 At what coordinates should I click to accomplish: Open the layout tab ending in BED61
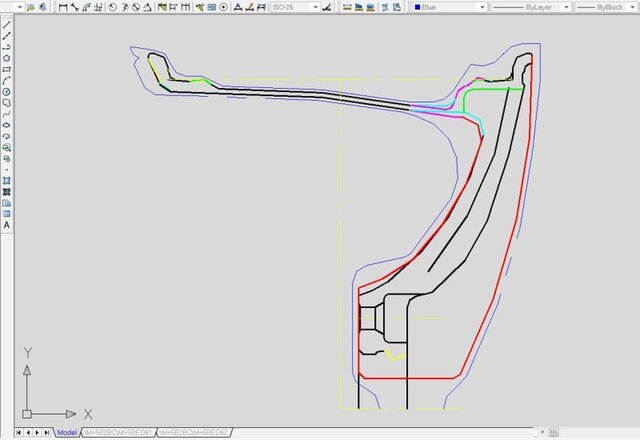[117, 433]
